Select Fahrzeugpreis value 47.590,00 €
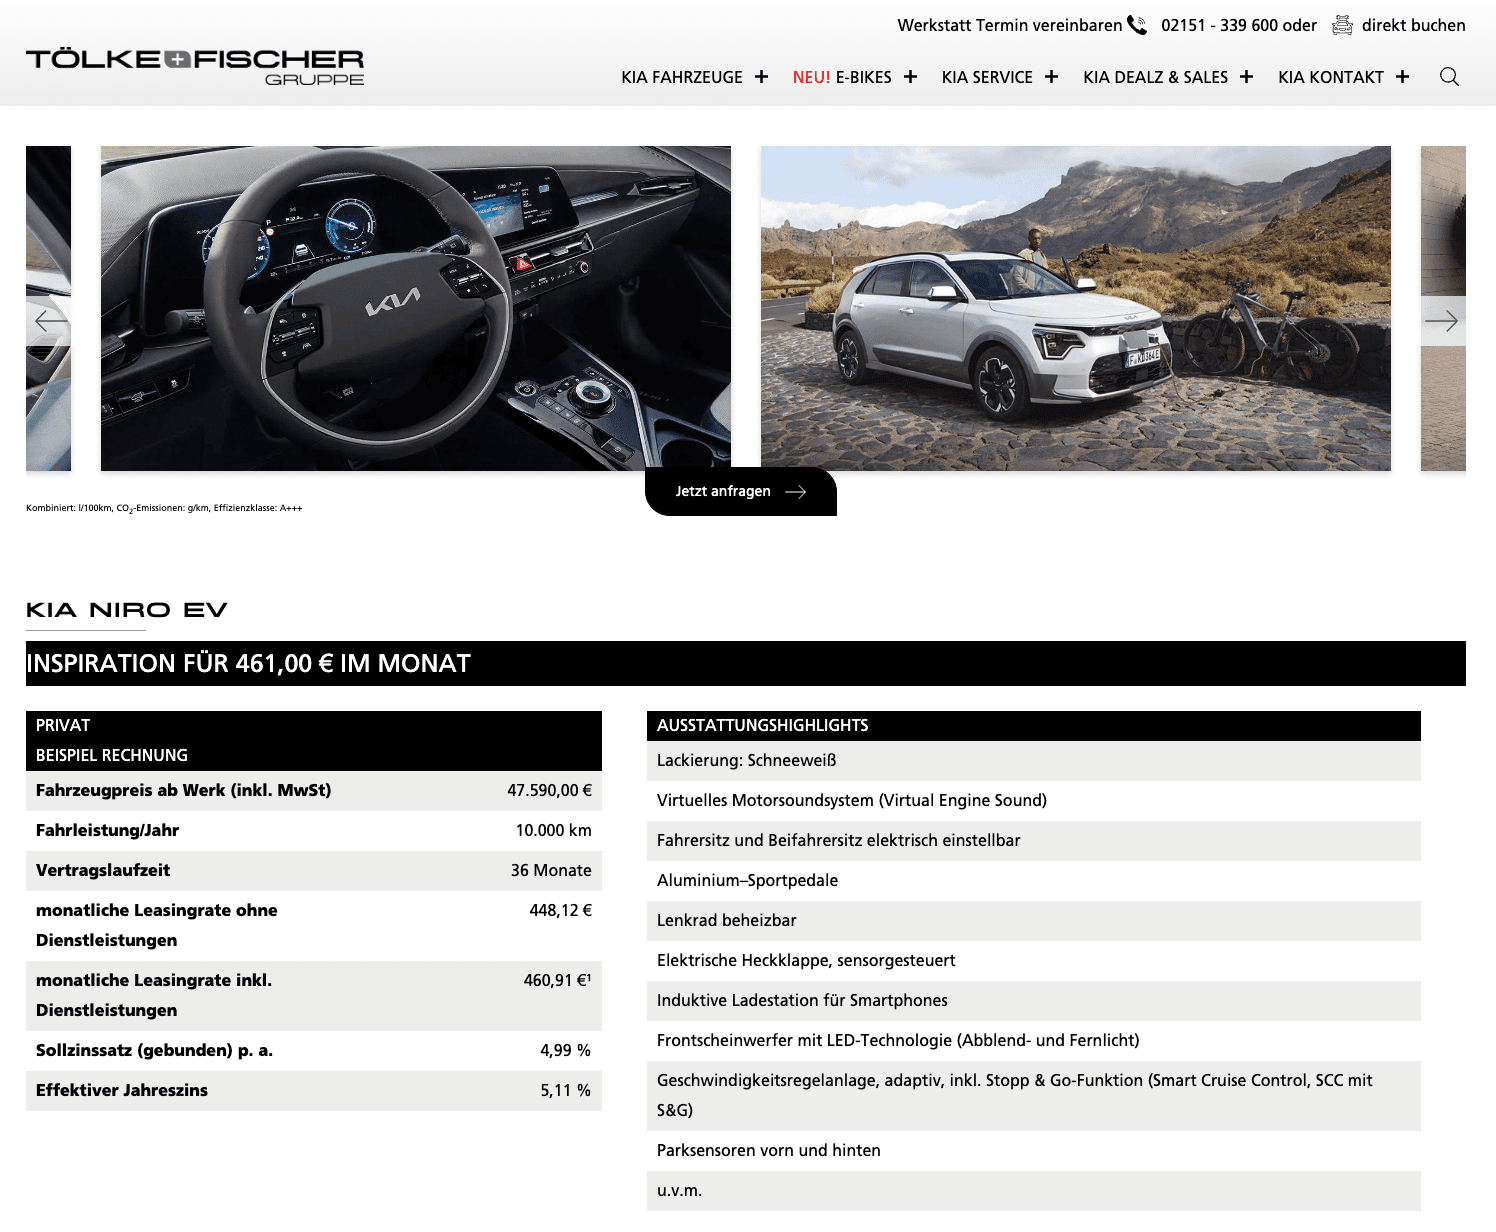 (x=549, y=790)
